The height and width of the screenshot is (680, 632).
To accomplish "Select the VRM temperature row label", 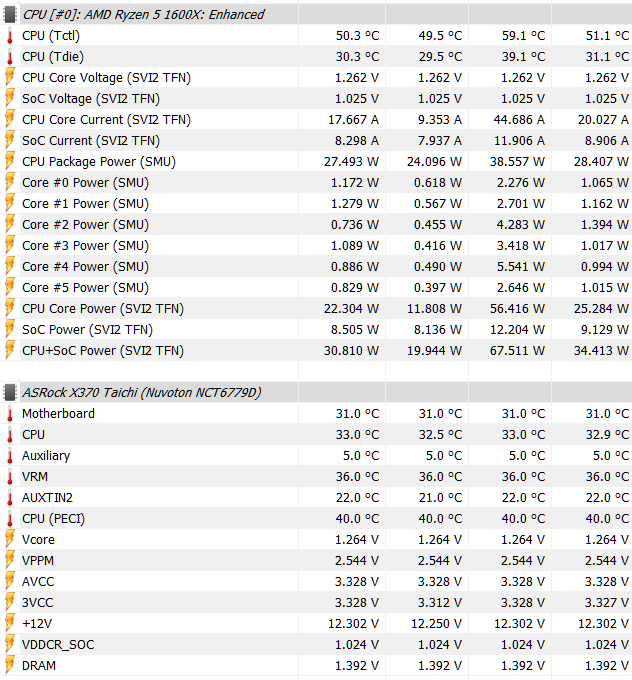I will [35, 477].
